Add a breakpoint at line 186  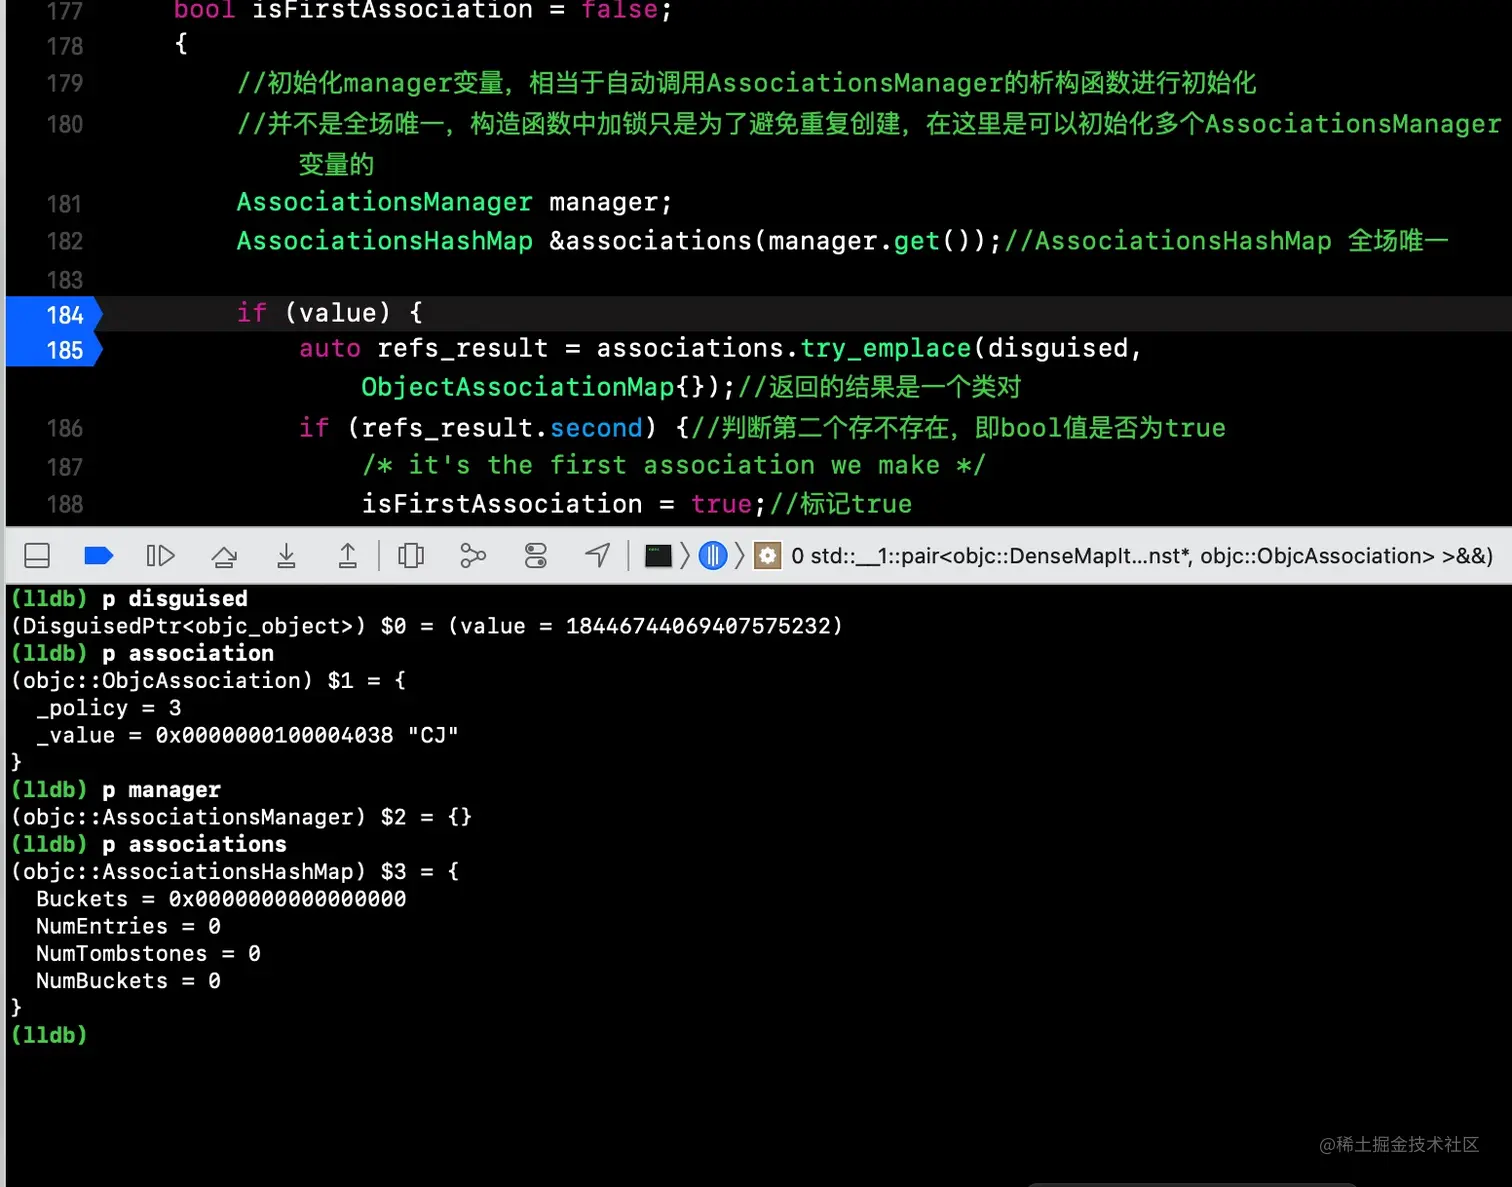pyautogui.click(x=64, y=428)
